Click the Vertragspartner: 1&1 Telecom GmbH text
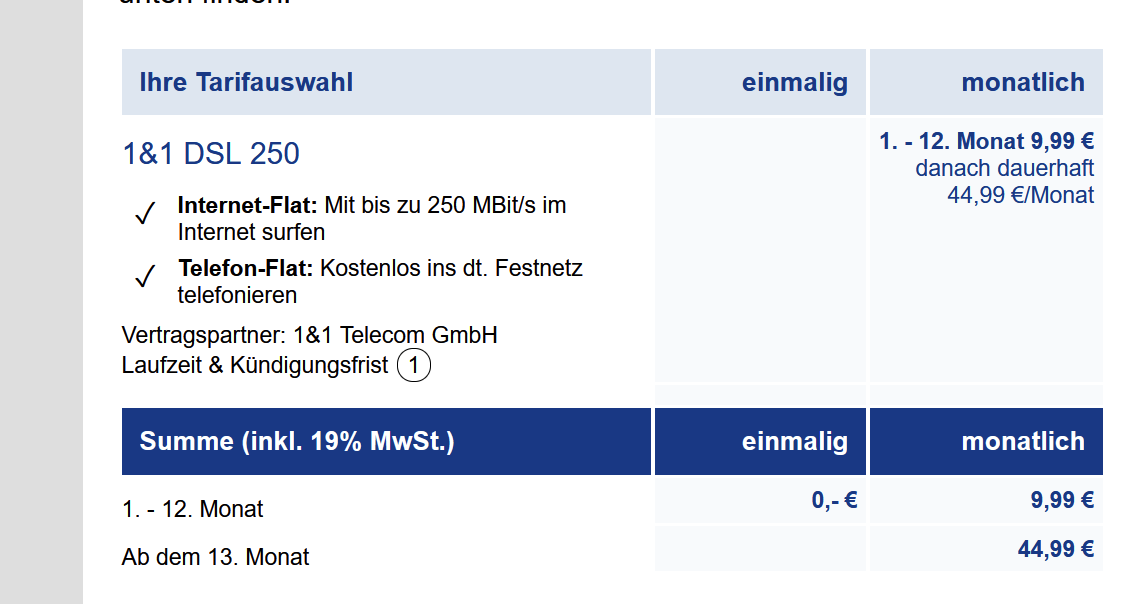Image resolution: width=1132 pixels, height=604 pixels. (310, 336)
